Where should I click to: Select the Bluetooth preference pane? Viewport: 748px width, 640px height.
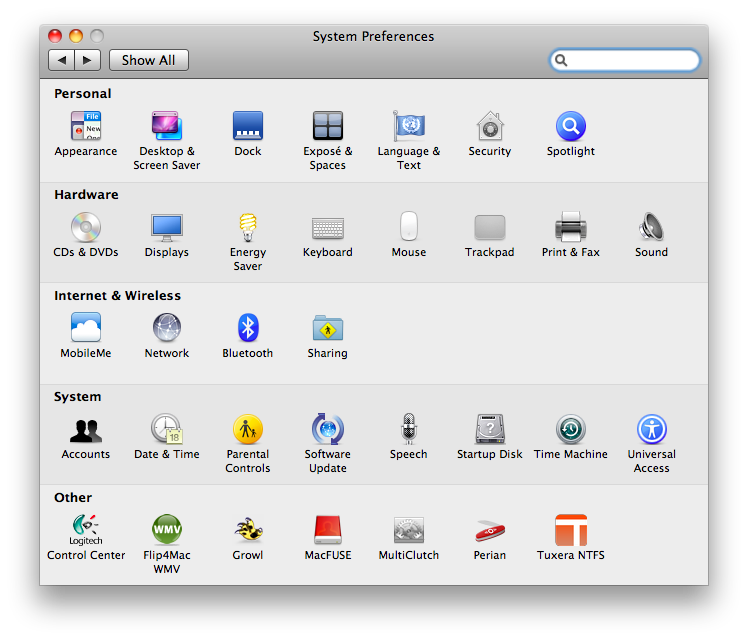point(247,328)
